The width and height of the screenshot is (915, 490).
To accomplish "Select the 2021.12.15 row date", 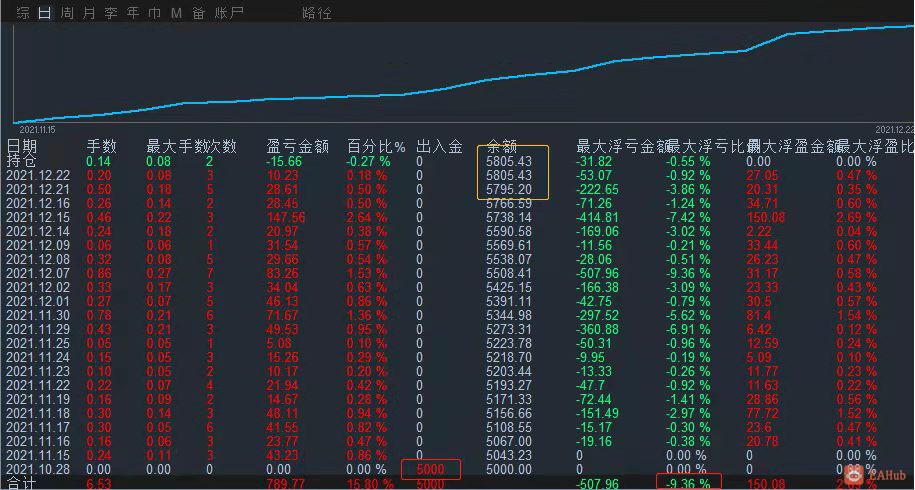I will click(x=39, y=217).
